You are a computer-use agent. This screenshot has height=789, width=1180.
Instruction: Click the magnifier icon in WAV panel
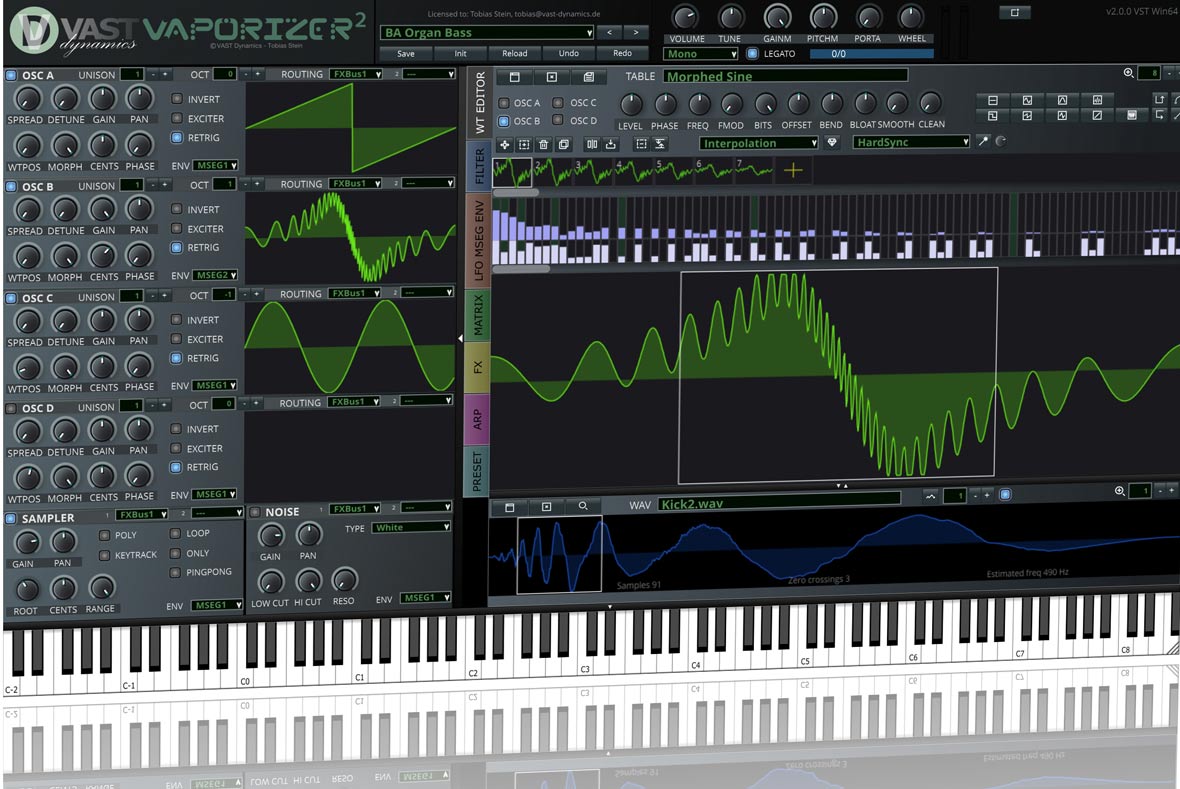point(583,507)
